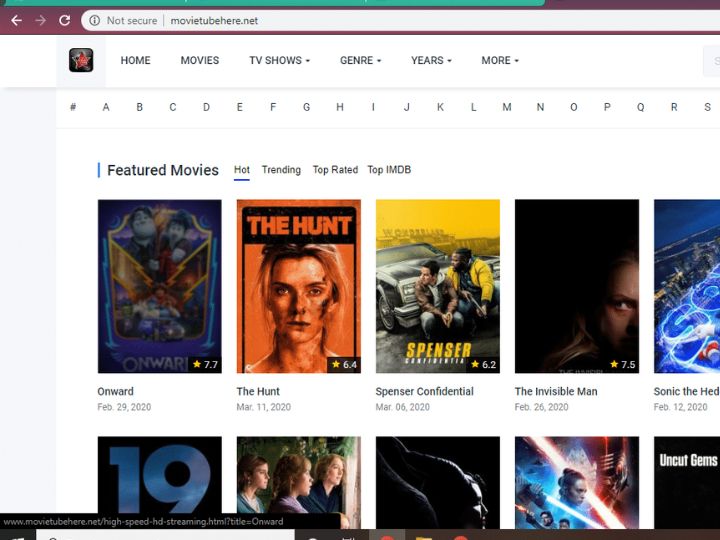720x540 pixels.
Task: Click the Mar. 11, 2020 date text
Action: click(x=264, y=407)
